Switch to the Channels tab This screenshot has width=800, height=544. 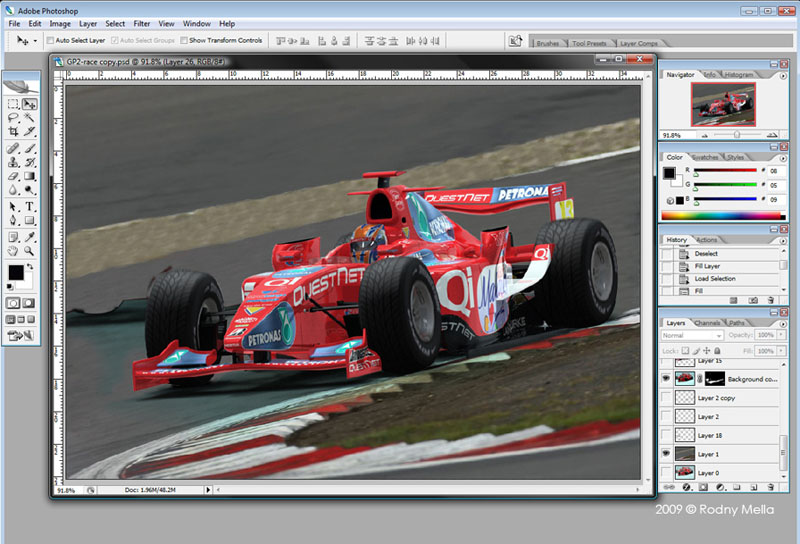coord(708,323)
